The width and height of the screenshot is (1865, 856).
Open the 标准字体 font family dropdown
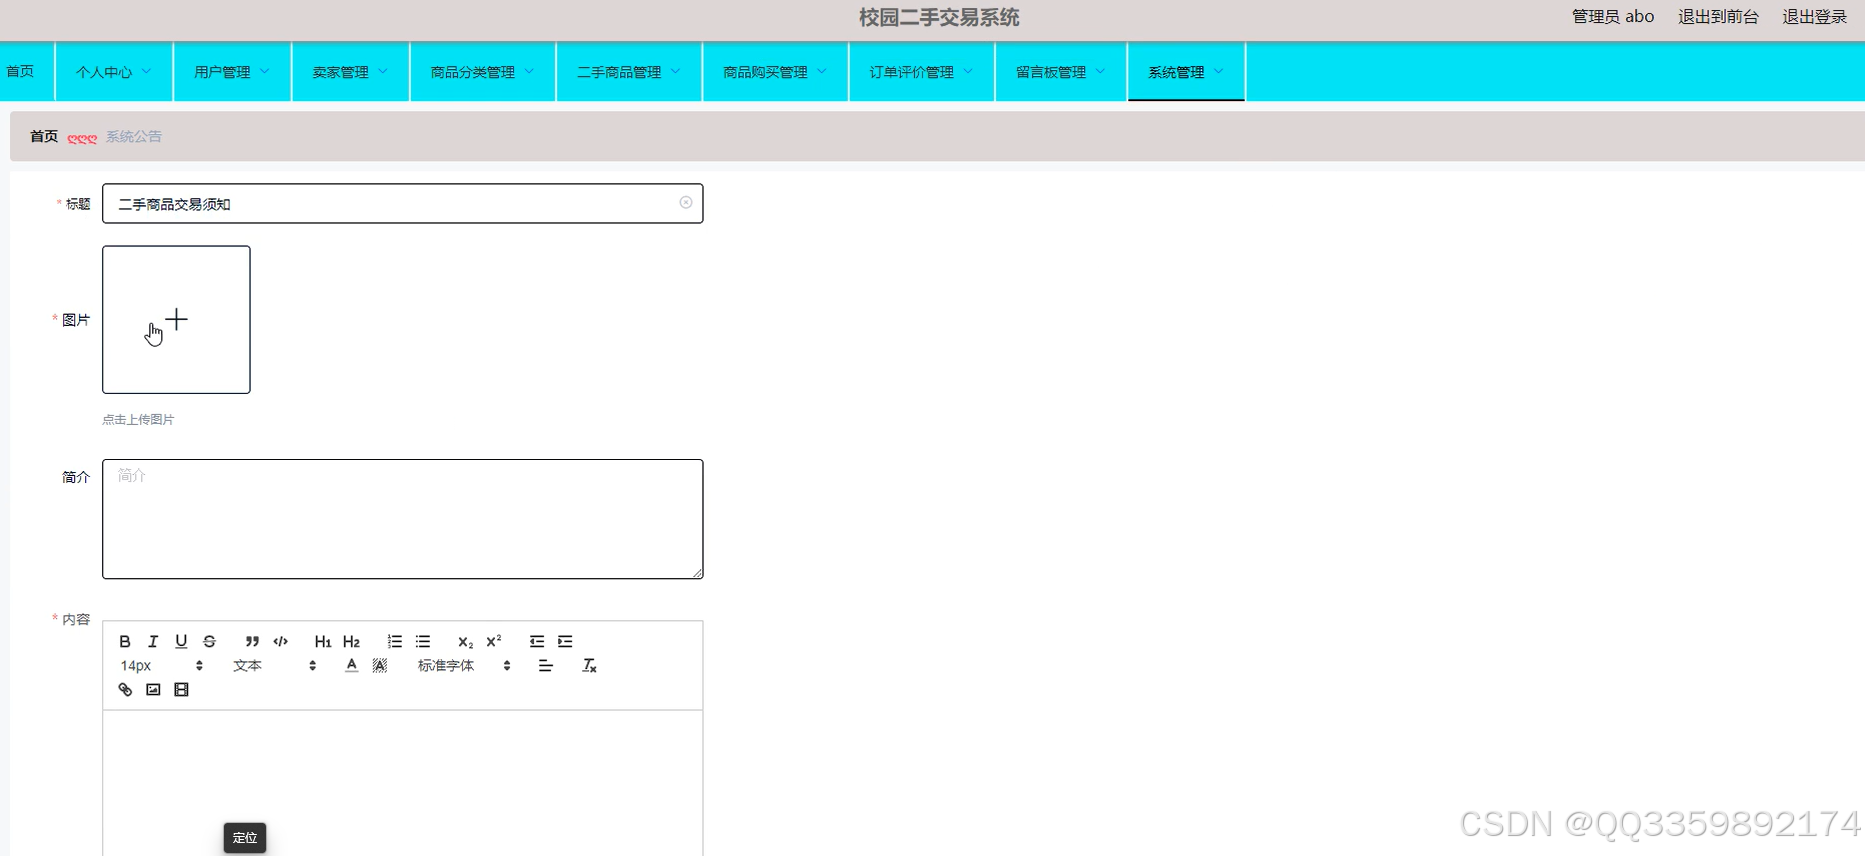[x=464, y=665]
